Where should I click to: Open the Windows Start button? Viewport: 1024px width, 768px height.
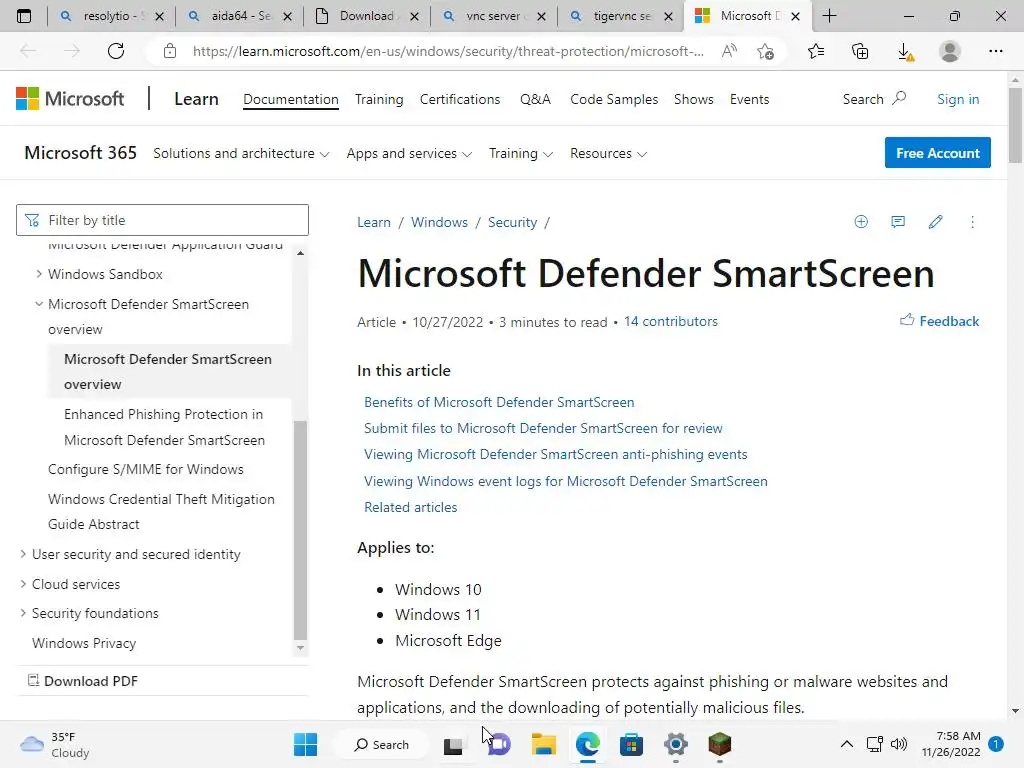[x=305, y=744]
